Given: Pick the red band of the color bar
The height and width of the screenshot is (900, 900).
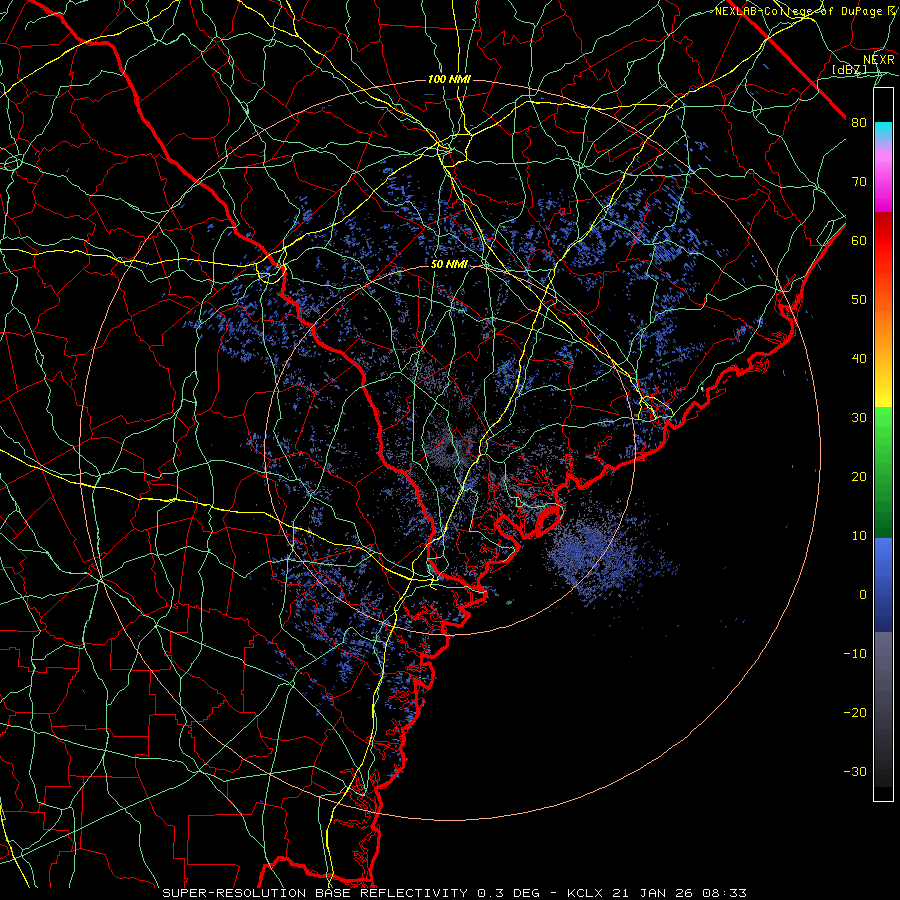Looking at the screenshot, I should [x=883, y=242].
